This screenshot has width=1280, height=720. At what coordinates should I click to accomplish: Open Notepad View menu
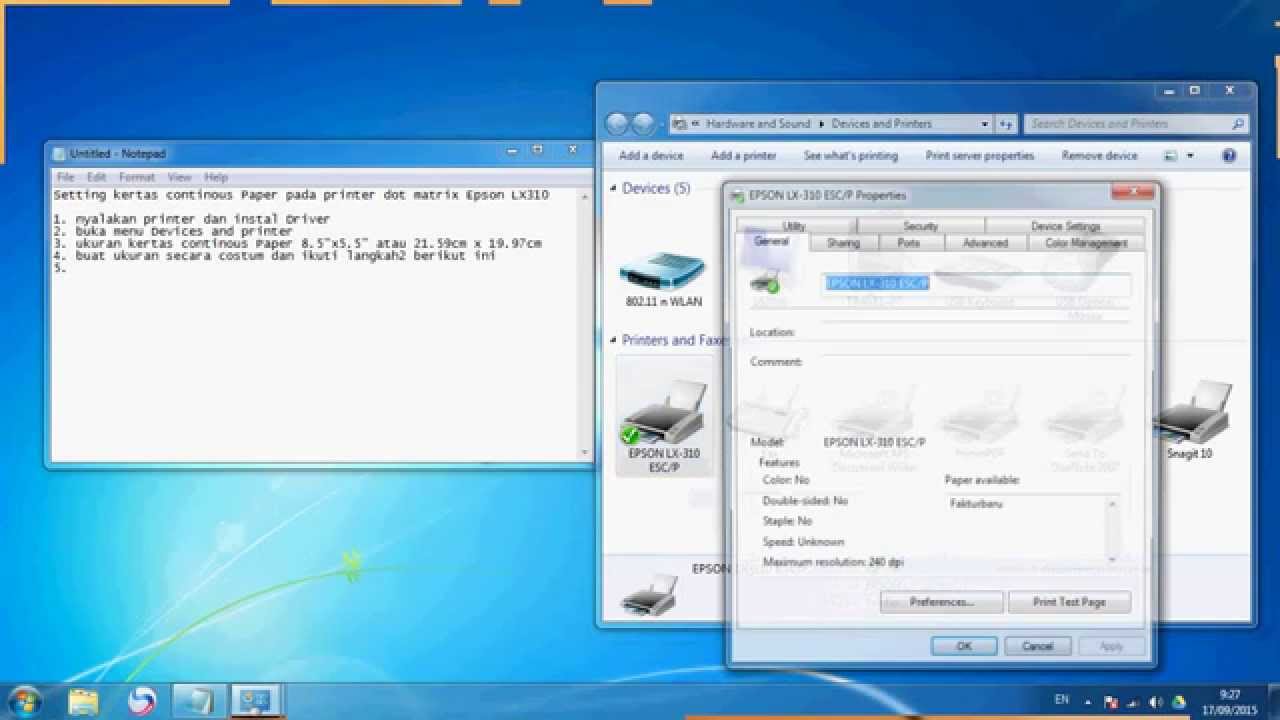[x=179, y=177]
